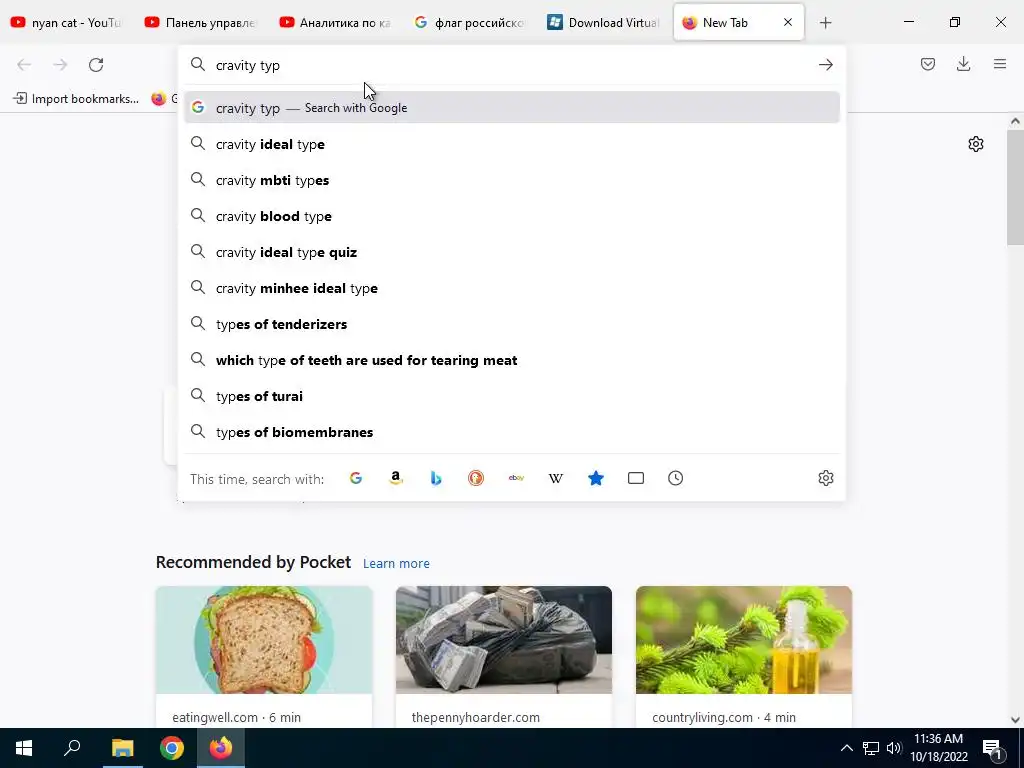1024x768 pixels.
Task: Show hidden system tray icons chevron
Action: tap(846, 748)
